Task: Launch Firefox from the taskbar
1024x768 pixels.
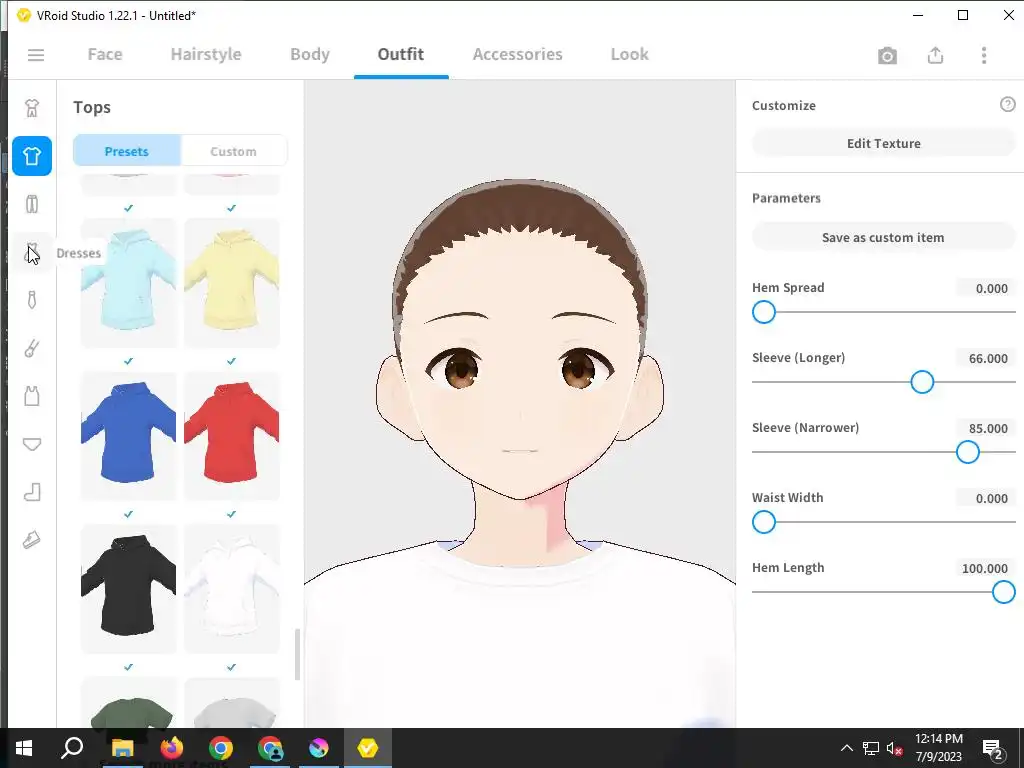Action: pyautogui.click(x=171, y=748)
